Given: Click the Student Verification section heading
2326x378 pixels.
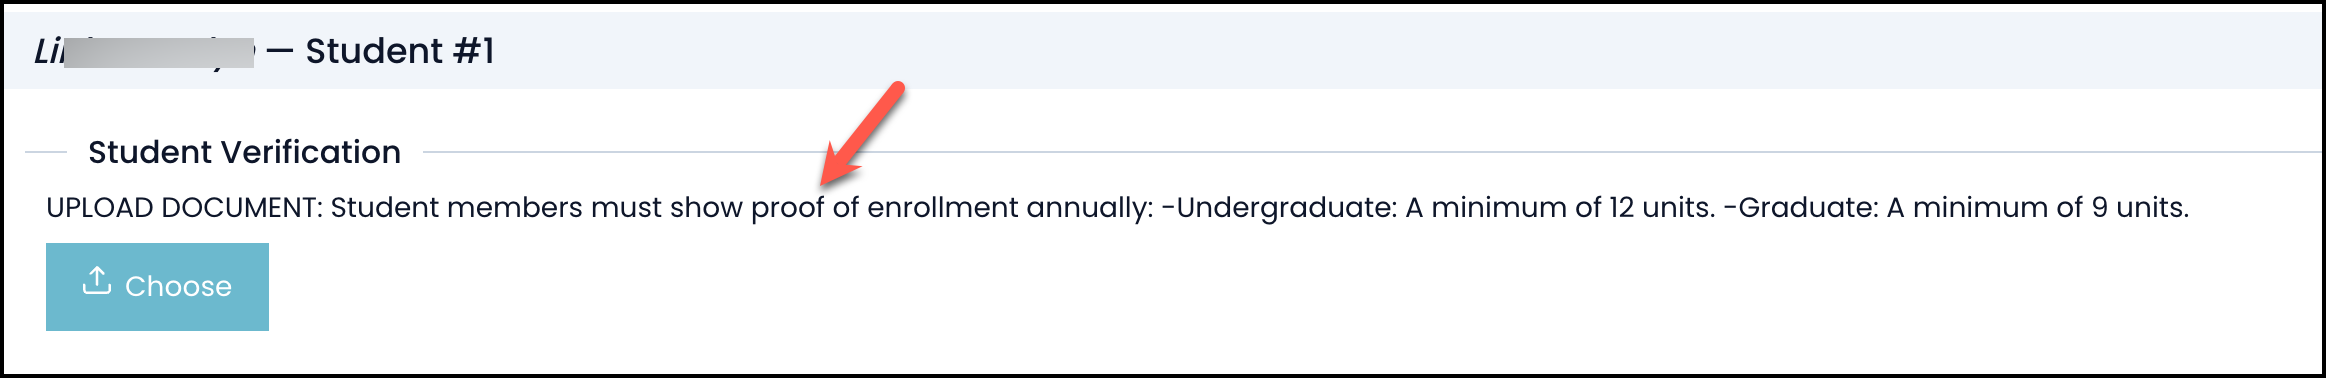Looking at the screenshot, I should pos(244,152).
